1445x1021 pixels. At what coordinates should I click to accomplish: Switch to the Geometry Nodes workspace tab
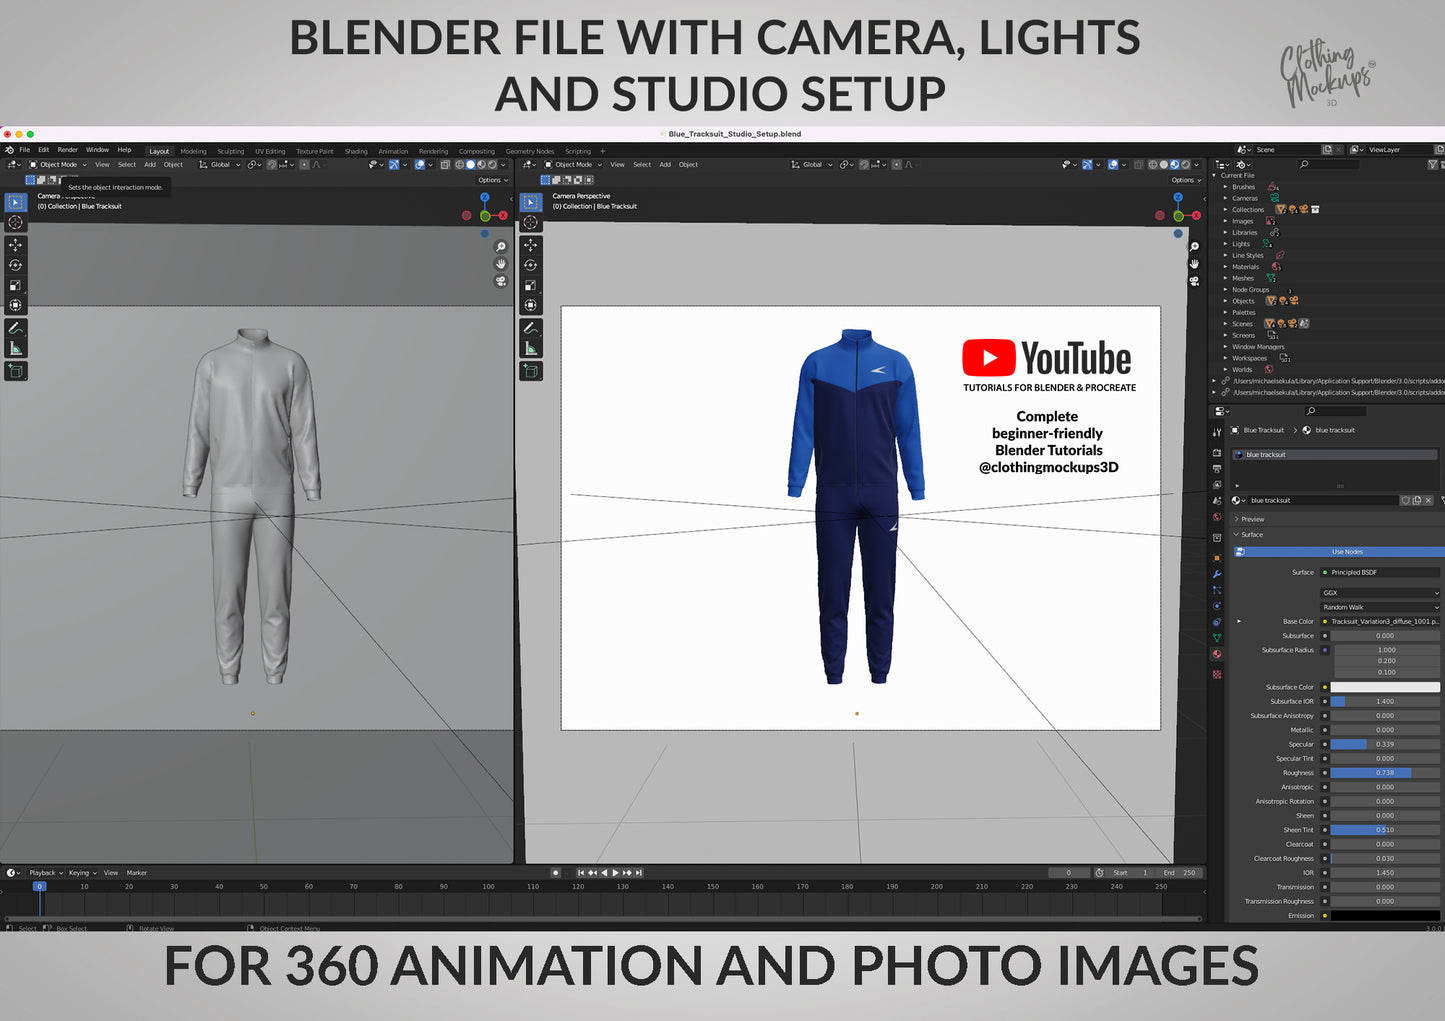pyautogui.click(x=530, y=152)
